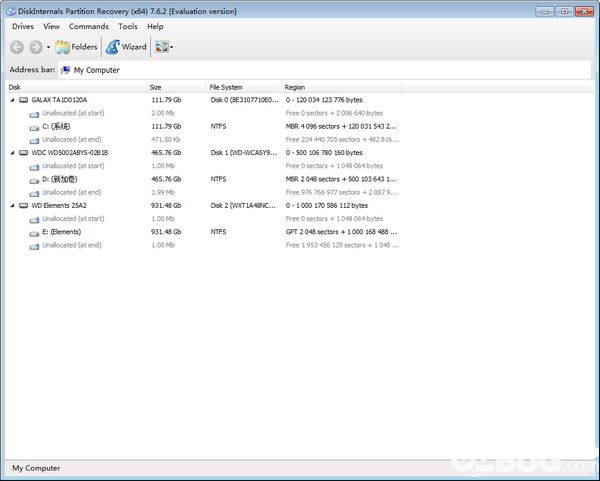Select the C: partition icon

(34, 127)
